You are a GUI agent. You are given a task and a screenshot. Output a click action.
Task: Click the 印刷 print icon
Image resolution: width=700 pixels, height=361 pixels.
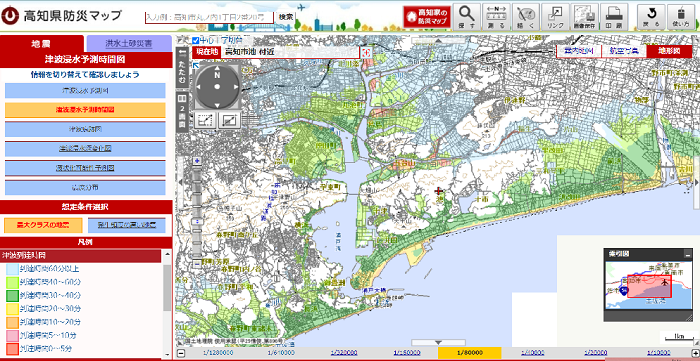tap(614, 17)
